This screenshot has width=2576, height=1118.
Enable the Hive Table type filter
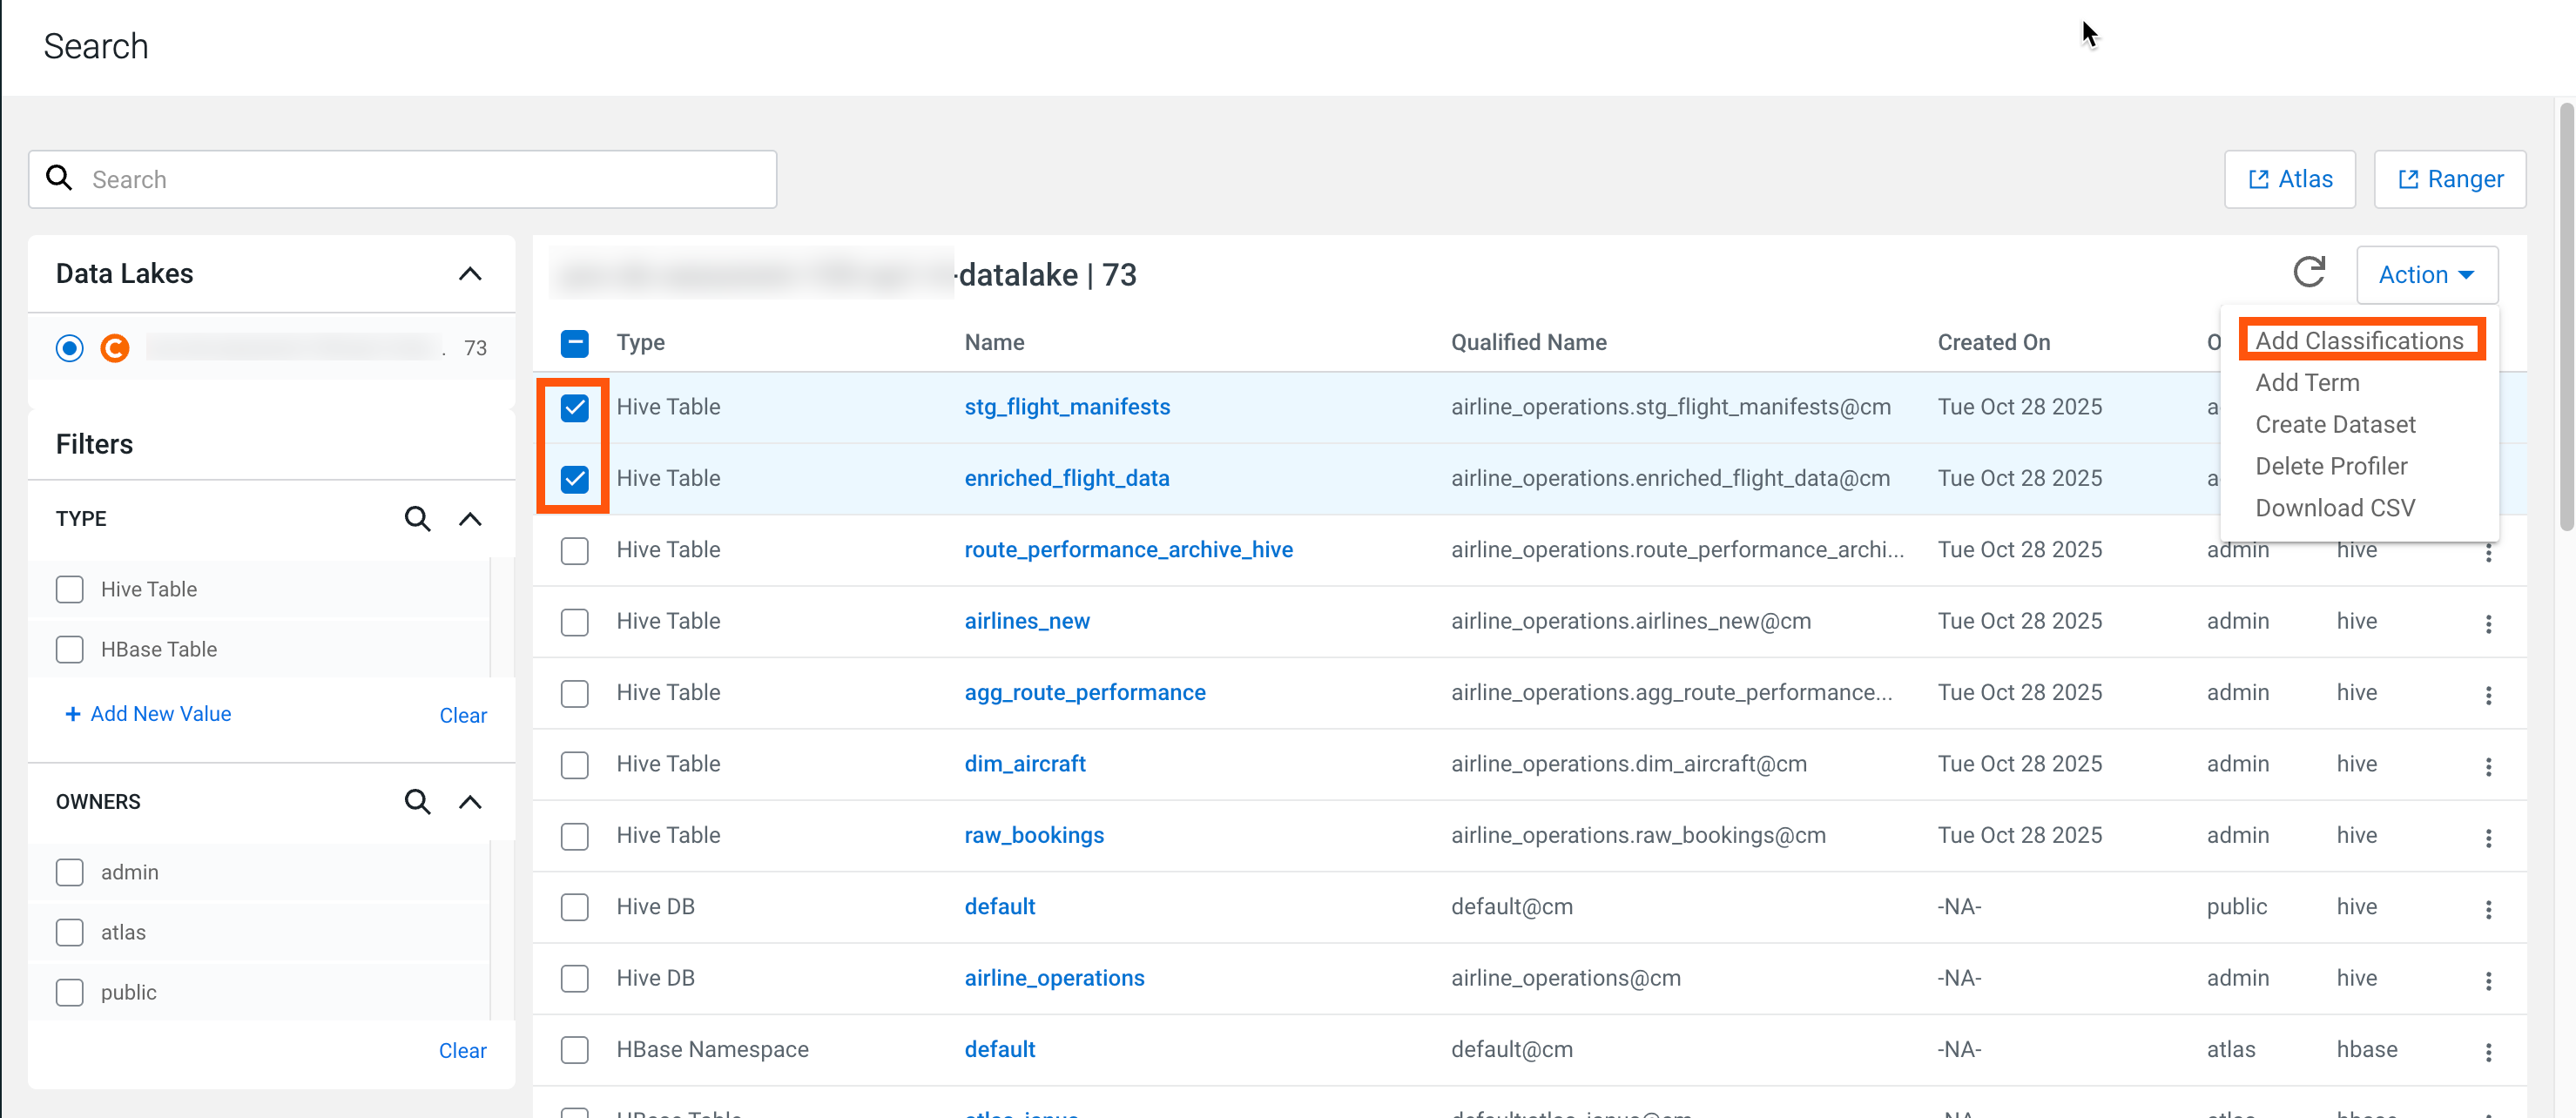[x=70, y=589]
